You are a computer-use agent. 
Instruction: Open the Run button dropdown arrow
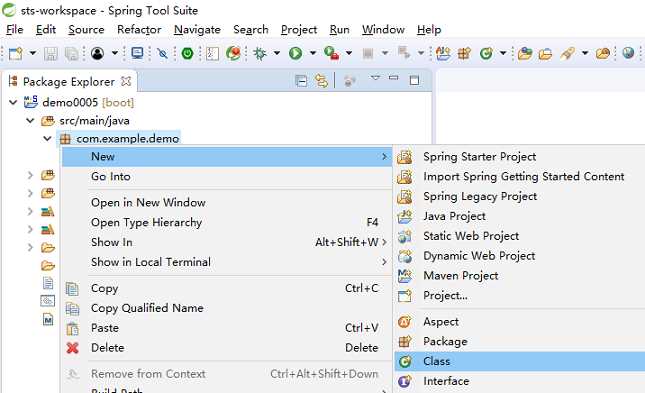pos(313,53)
